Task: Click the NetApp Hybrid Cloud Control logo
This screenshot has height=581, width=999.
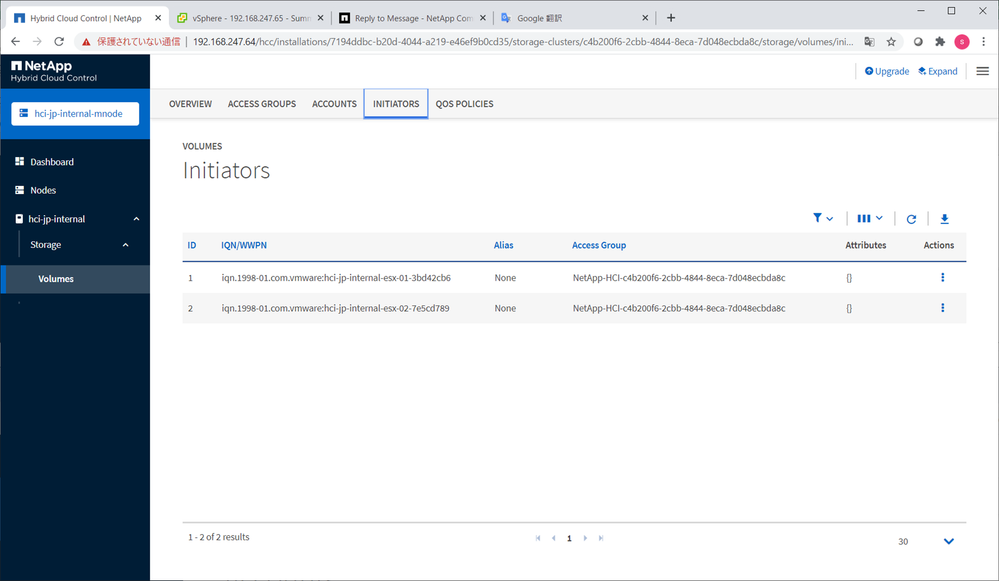Action: pyautogui.click(x=54, y=71)
